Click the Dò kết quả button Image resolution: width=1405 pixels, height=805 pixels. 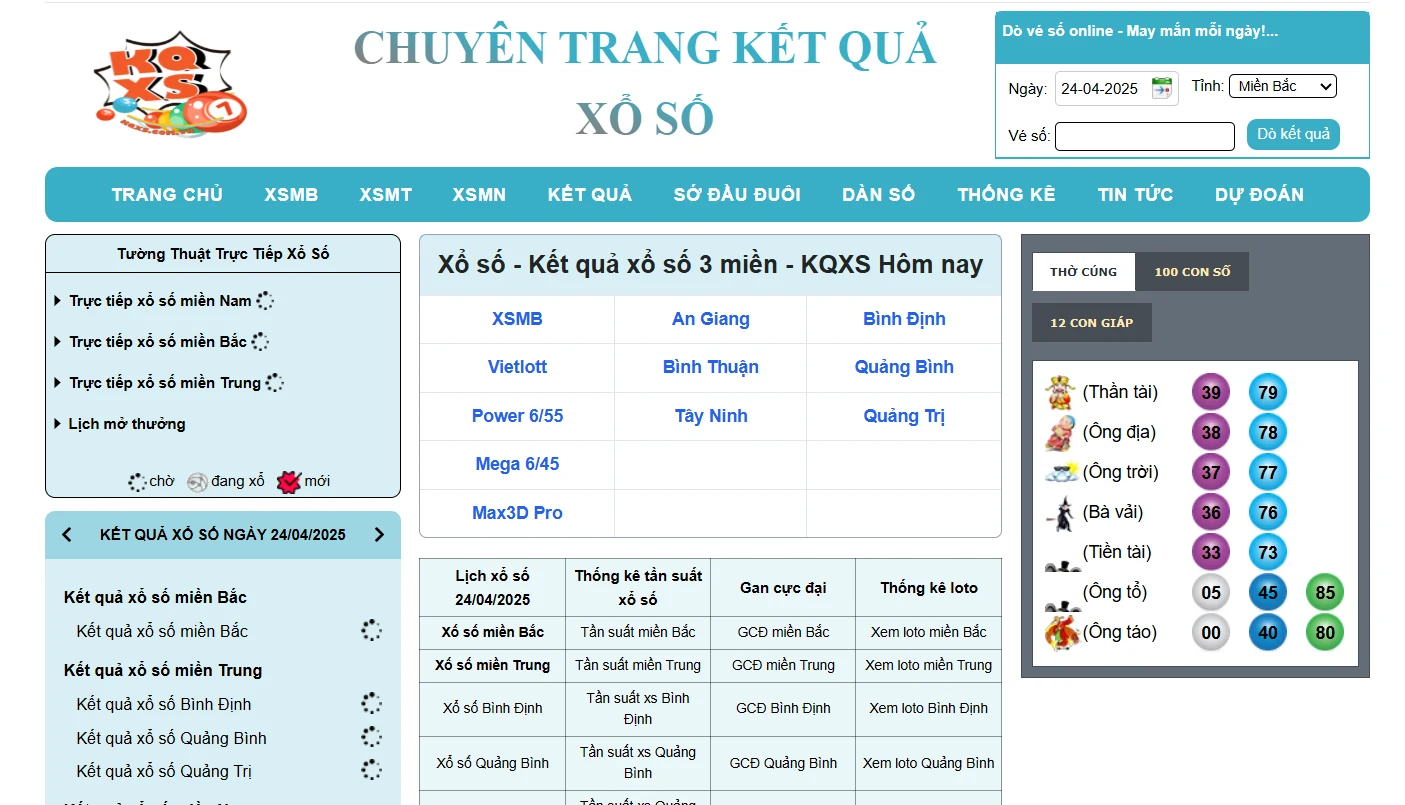(1293, 134)
